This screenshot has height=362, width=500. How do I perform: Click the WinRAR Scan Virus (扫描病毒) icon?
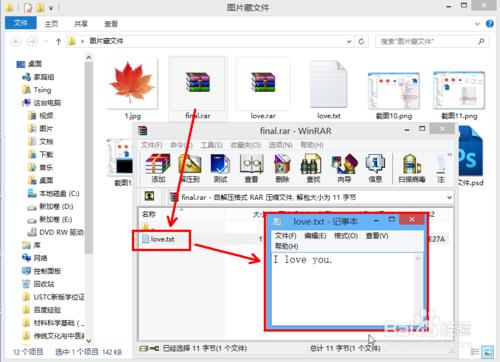412,168
